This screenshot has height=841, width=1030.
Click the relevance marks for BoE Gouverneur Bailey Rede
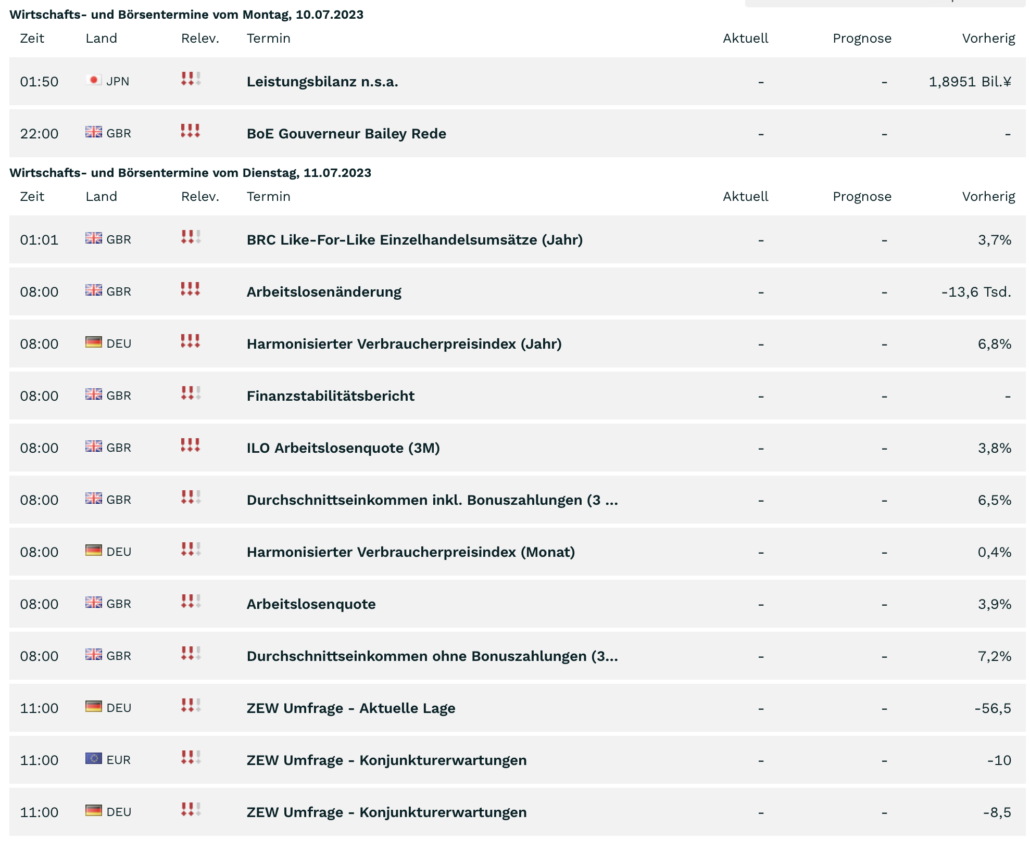point(190,131)
